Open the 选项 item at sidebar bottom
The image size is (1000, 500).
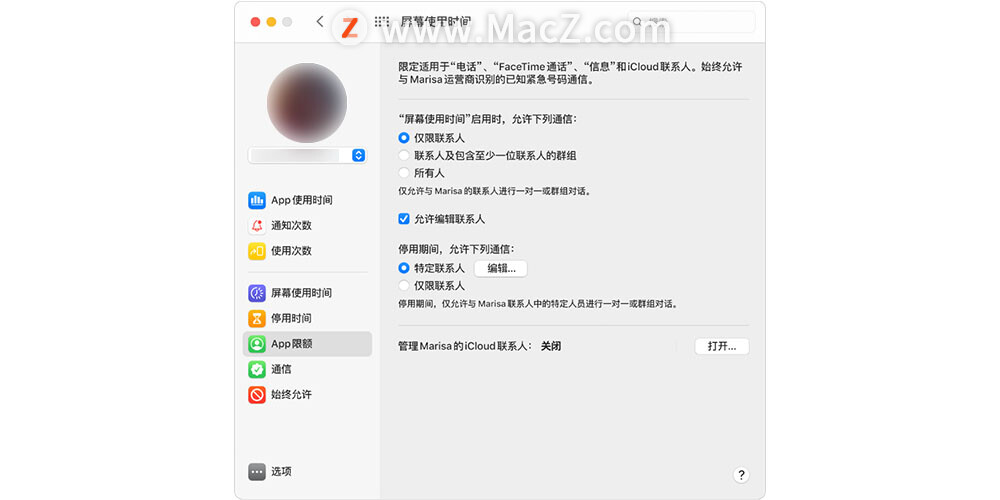pos(307,472)
